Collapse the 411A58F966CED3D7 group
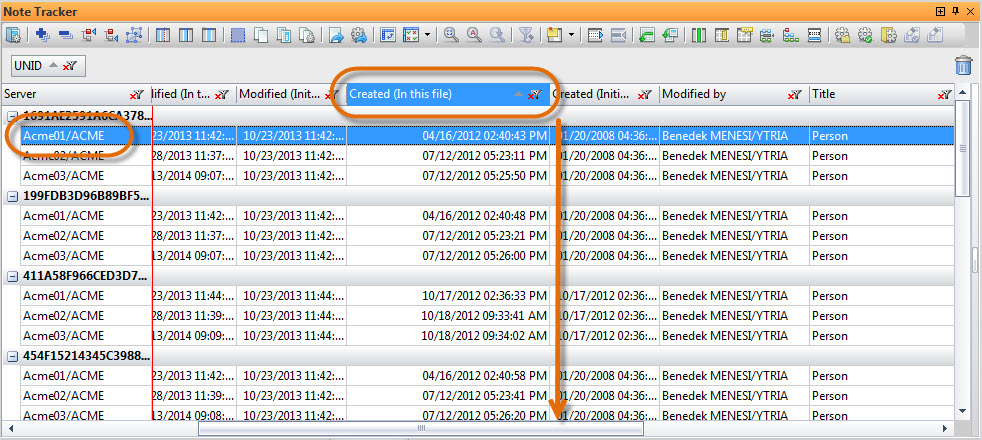The image size is (982, 440). coord(13,276)
